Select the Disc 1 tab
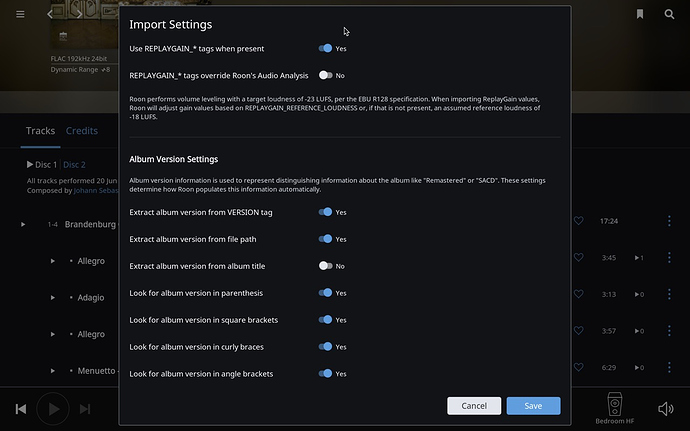The width and height of the screenshot is (690, 431). 42,165
